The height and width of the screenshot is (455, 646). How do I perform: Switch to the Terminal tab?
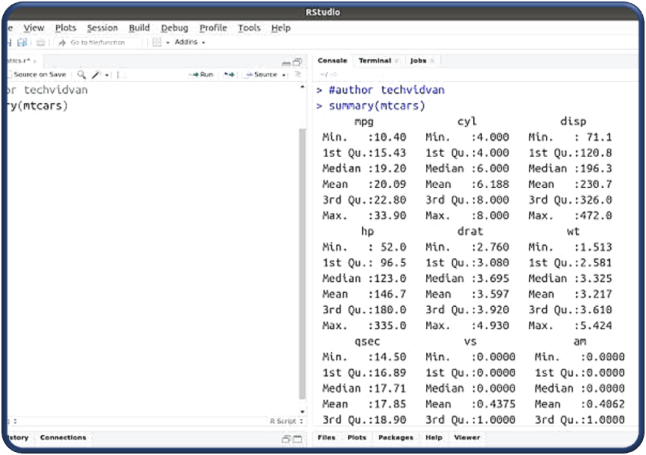(x=374, y=61)
